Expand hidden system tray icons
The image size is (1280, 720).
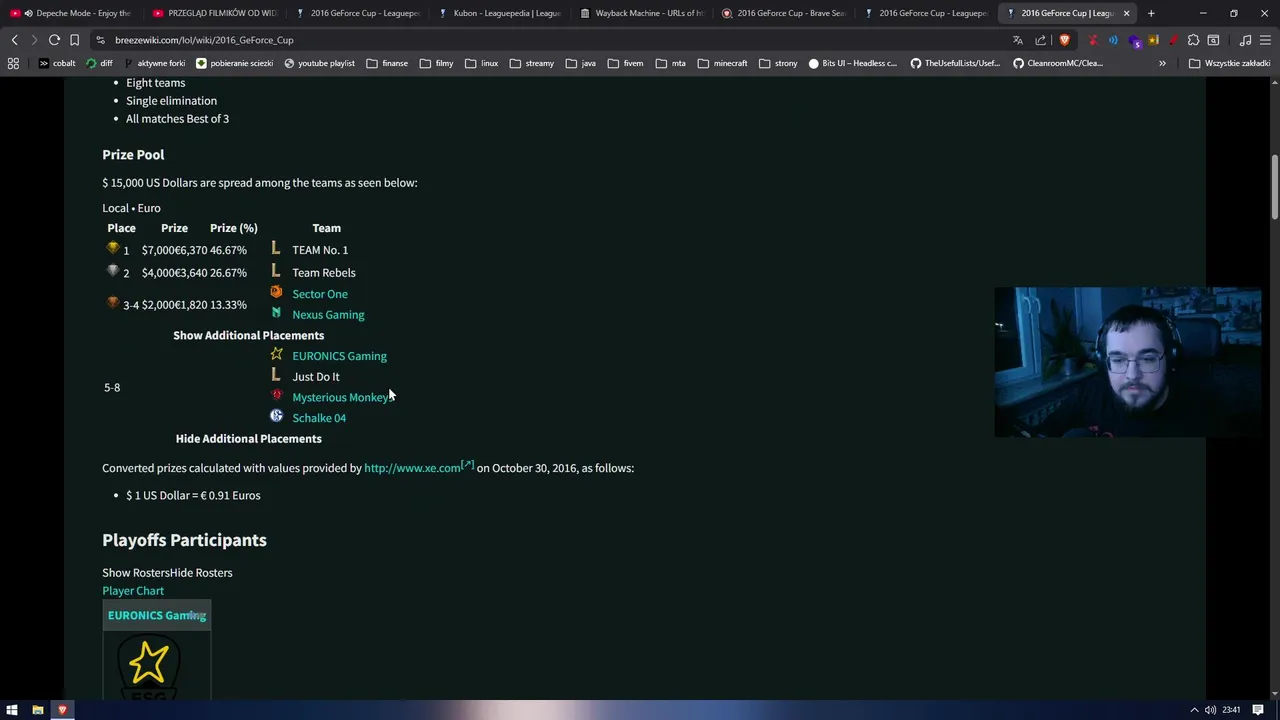[1193, 710]
